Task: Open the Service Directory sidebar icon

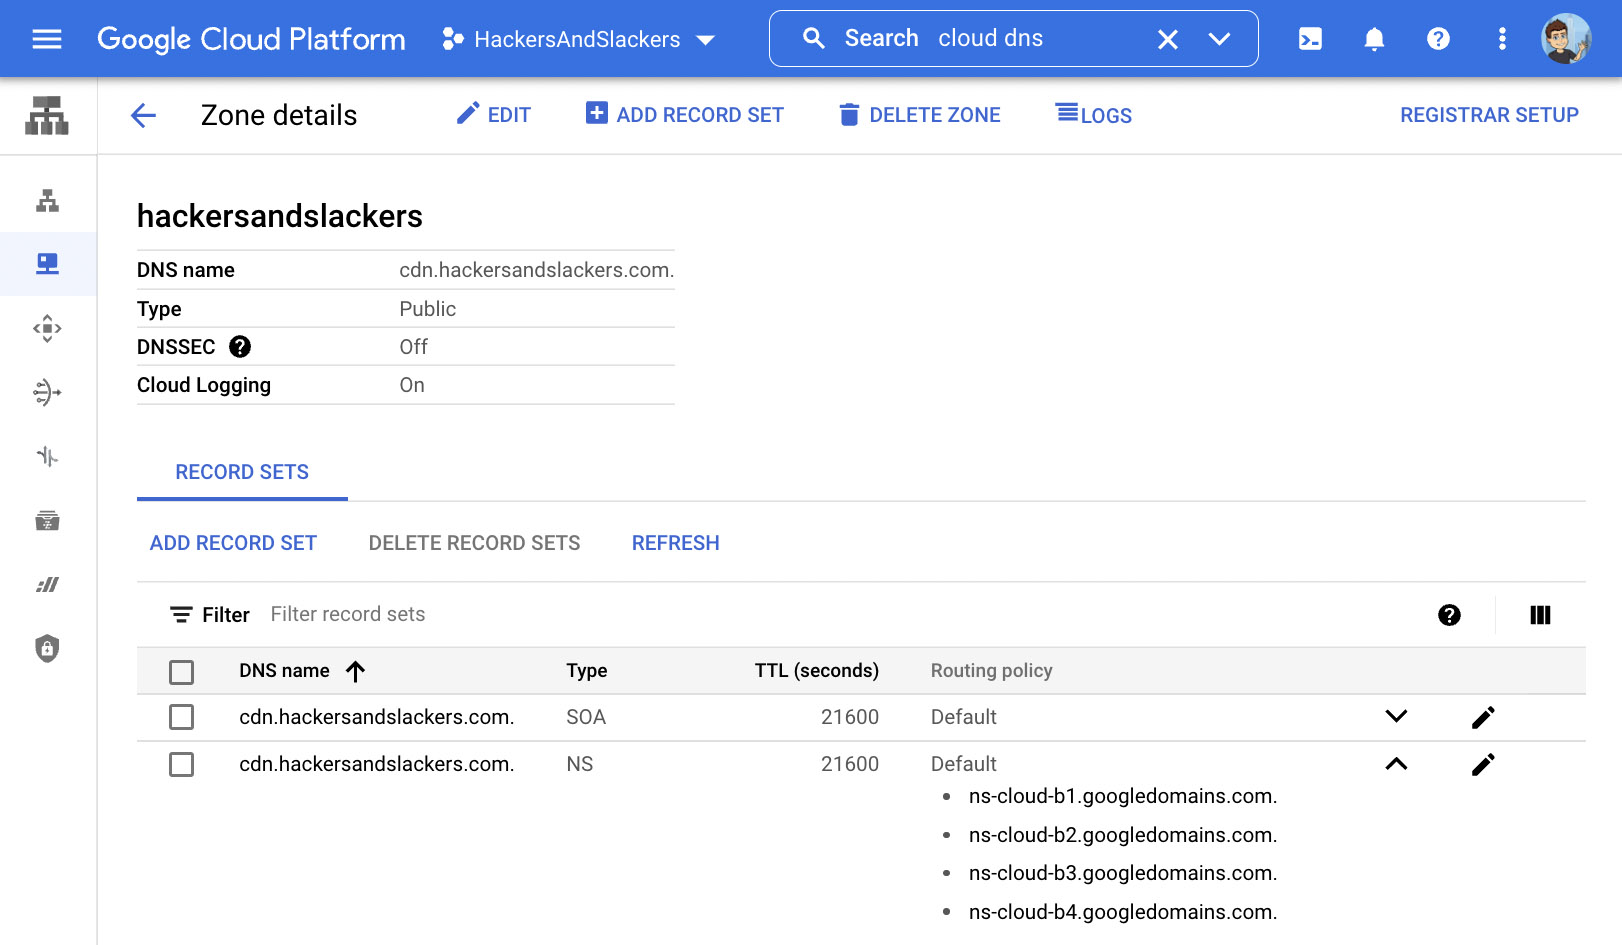Action: coord(47,520)
